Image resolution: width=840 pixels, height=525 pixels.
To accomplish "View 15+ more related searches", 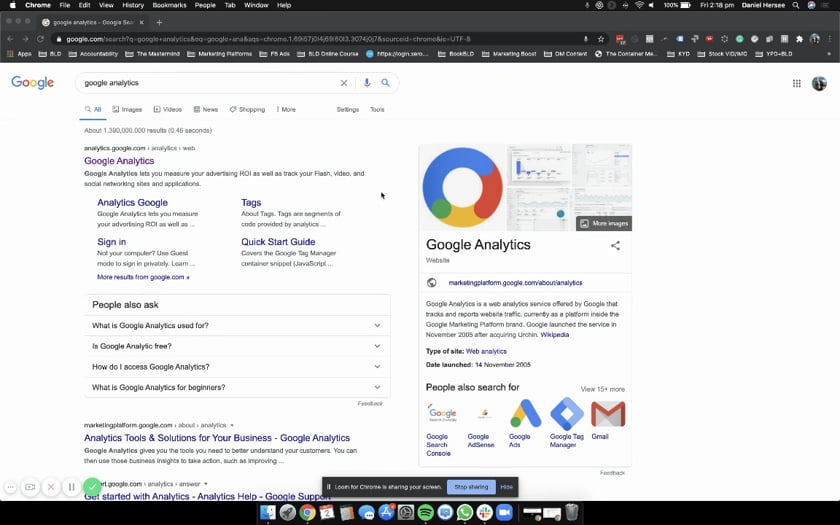I will pos(603,389).
